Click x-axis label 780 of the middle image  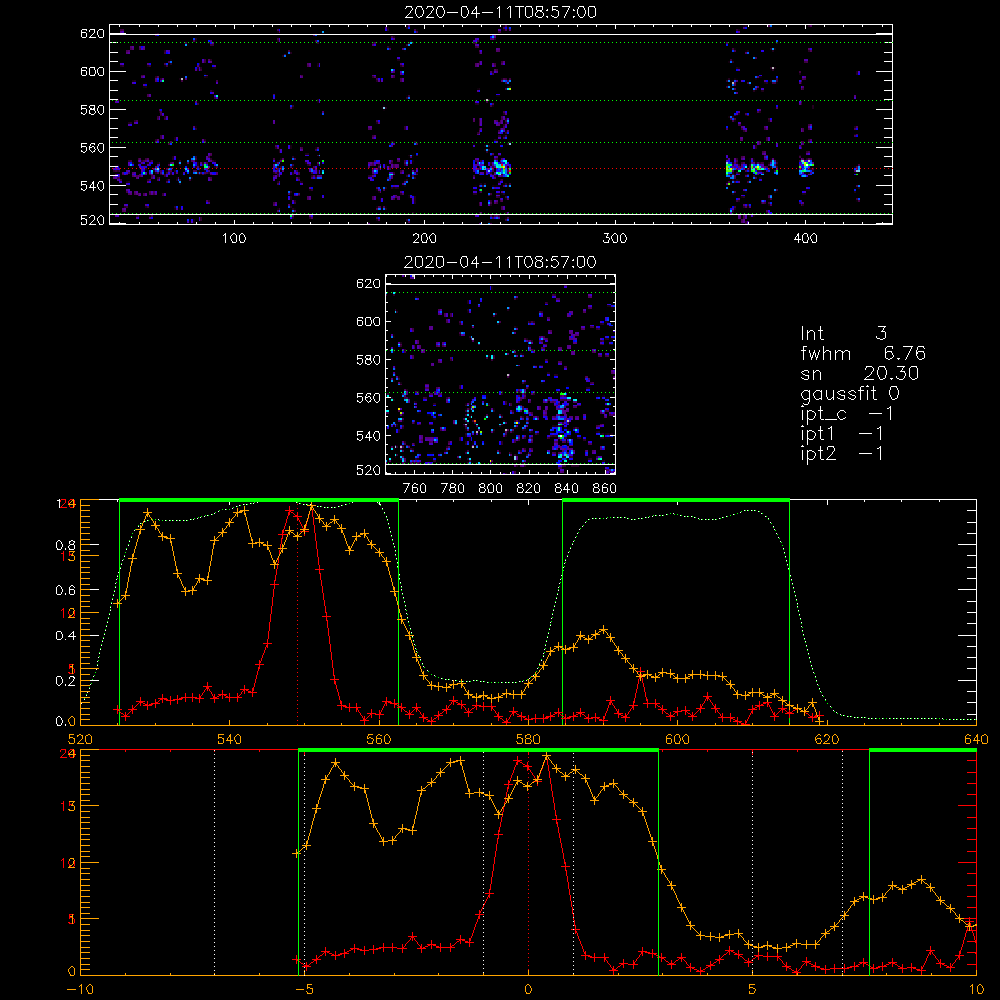(453, 489)
